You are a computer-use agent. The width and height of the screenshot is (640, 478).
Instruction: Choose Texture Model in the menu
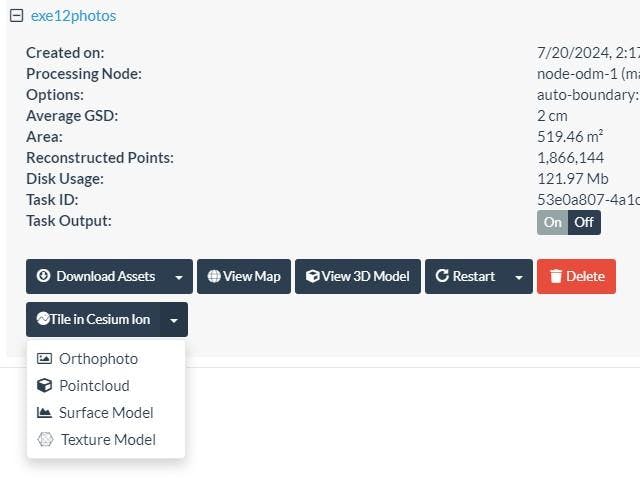coord(108,439)
